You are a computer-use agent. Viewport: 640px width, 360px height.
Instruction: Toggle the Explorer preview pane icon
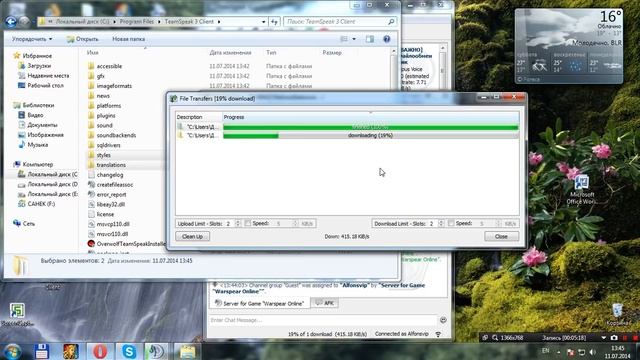[370, 39]
